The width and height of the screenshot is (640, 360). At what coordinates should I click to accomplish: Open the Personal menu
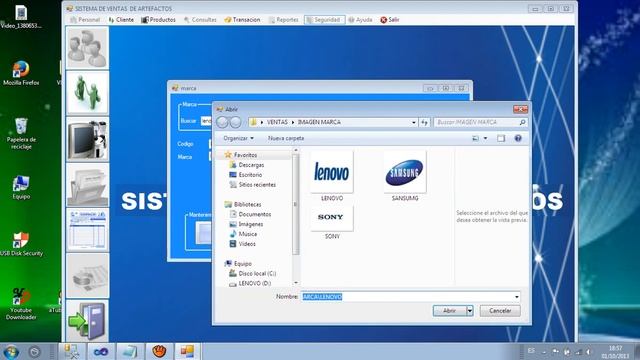click(85, 20)
